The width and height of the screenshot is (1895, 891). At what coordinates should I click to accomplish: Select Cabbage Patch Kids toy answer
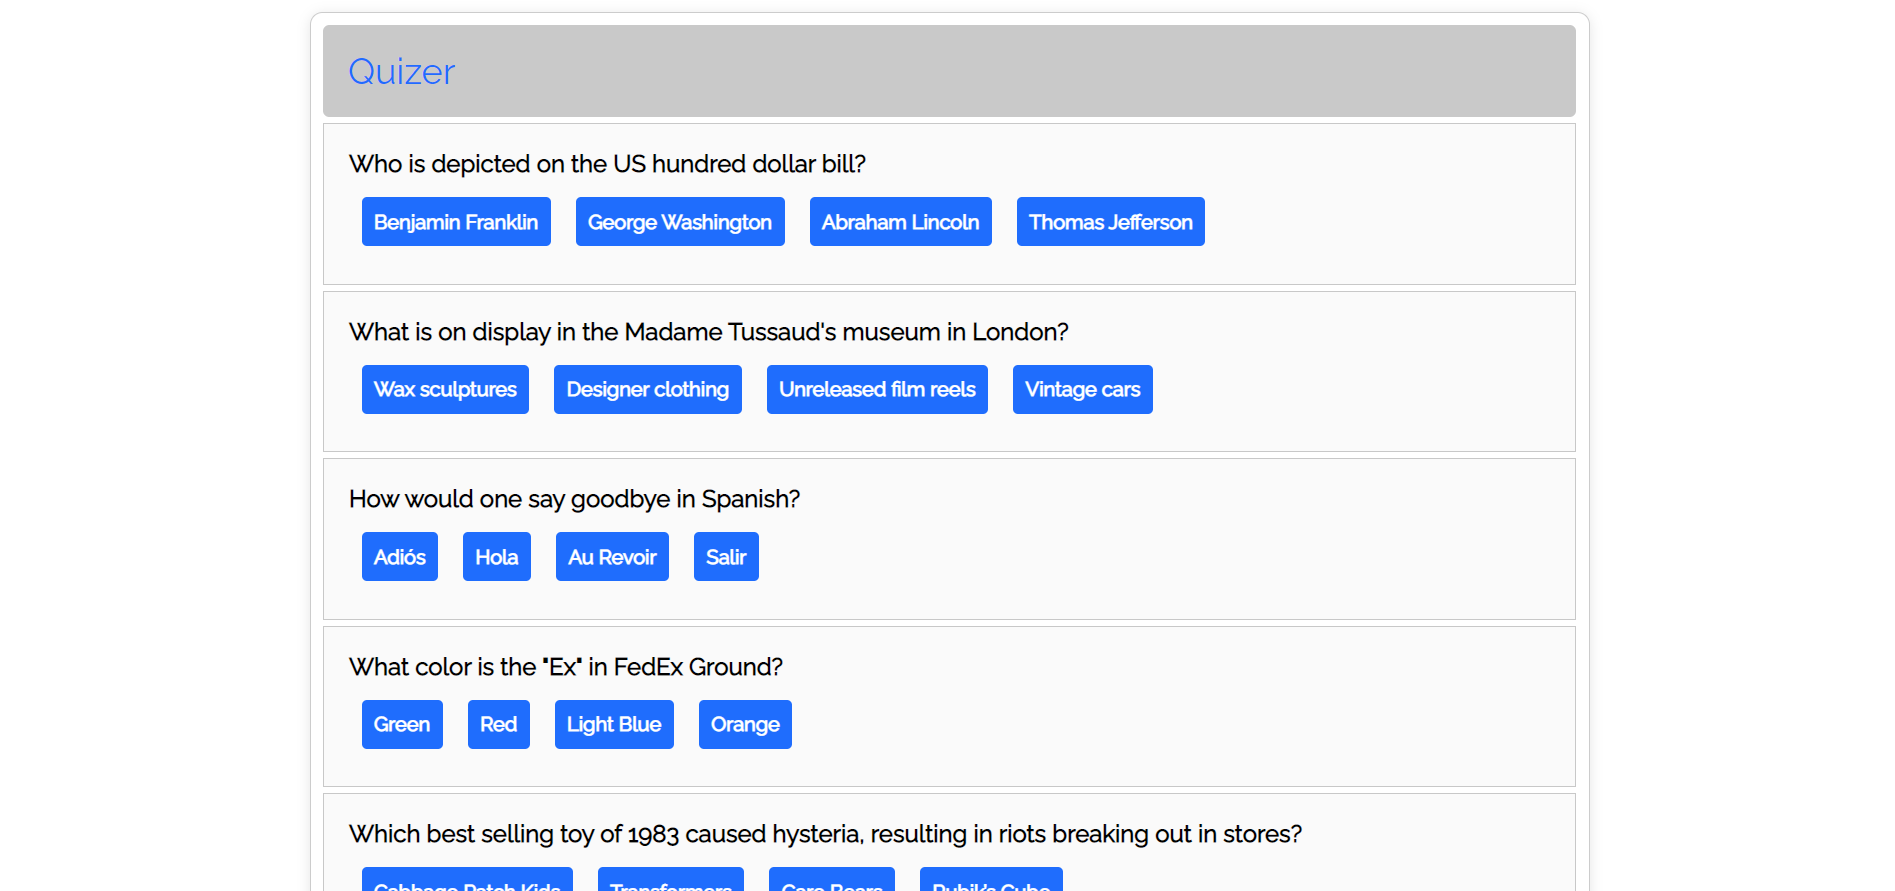point(467,880)
